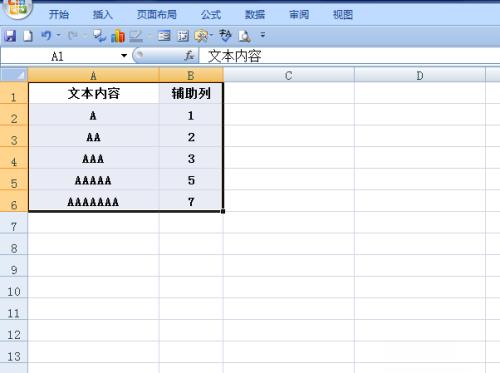This screenshot has width=500, height=373.
Task: Select the cell containing AAA
Action: [x=94, y=158]
